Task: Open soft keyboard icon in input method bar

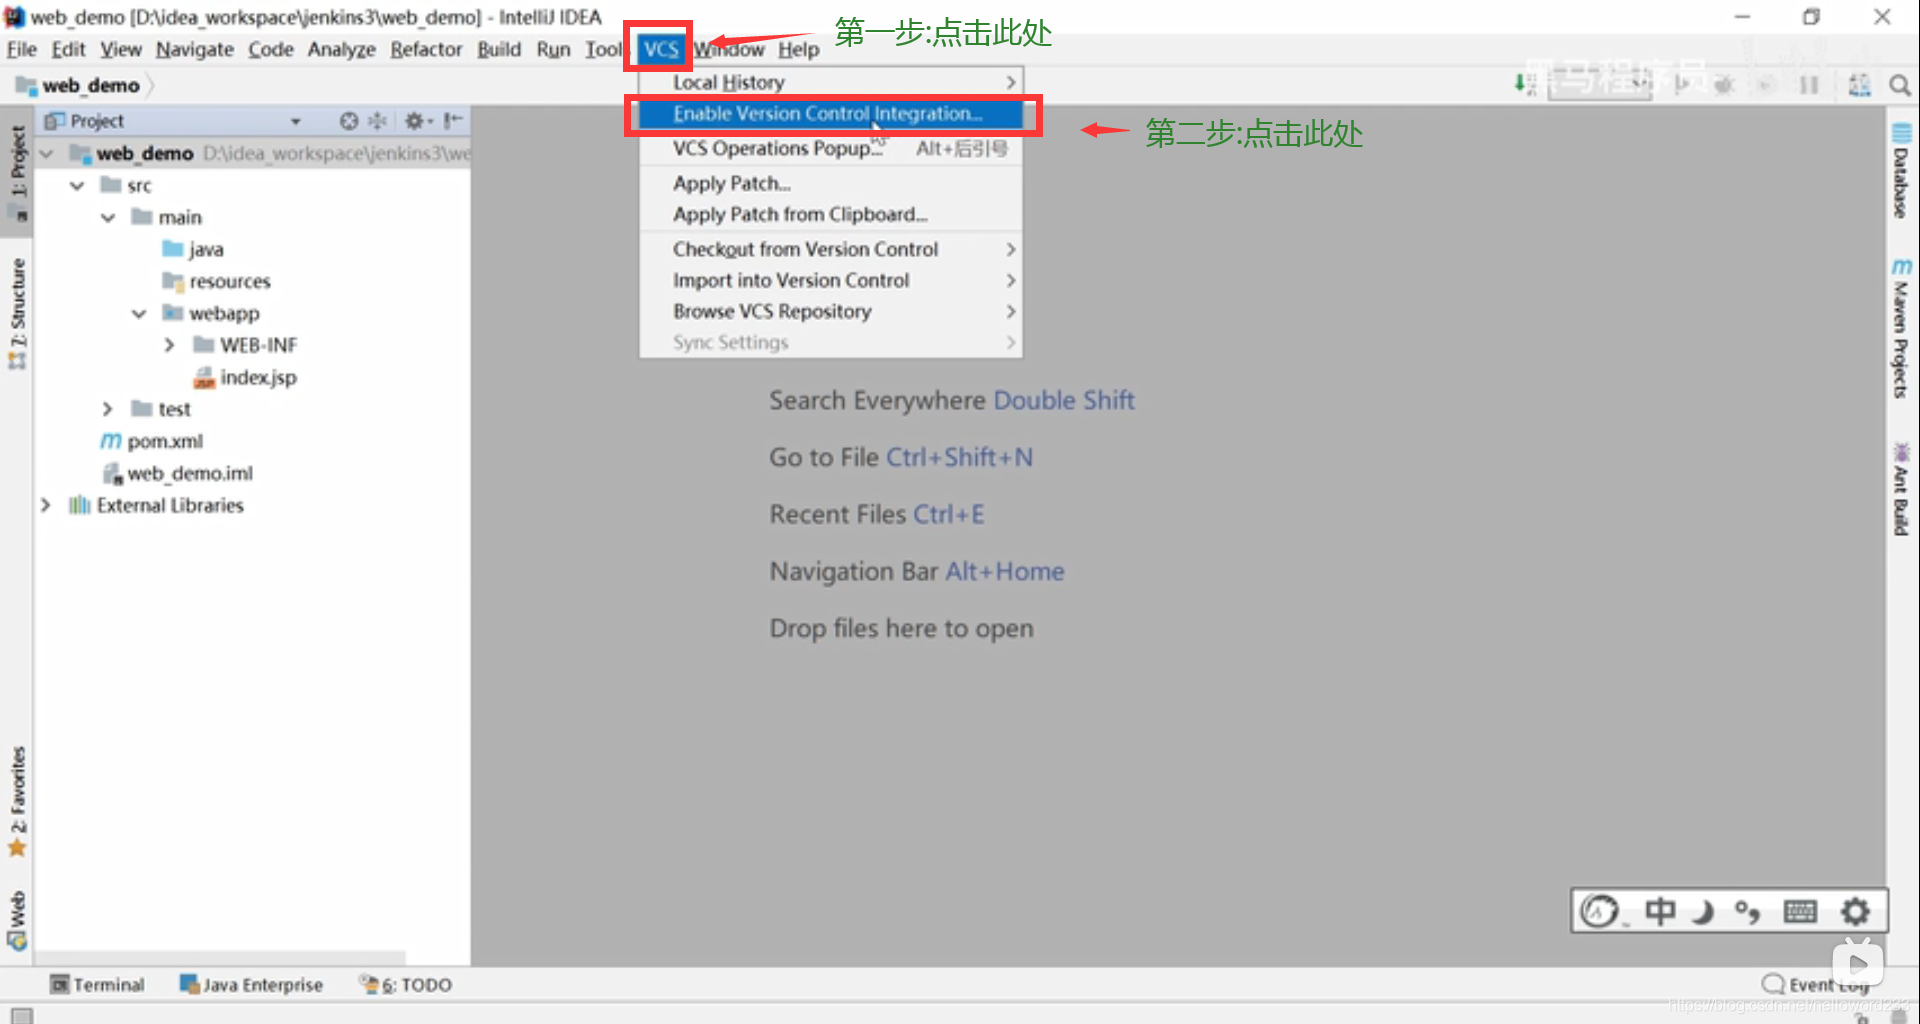Action: pyautogui.click(x=1800, y=911)
